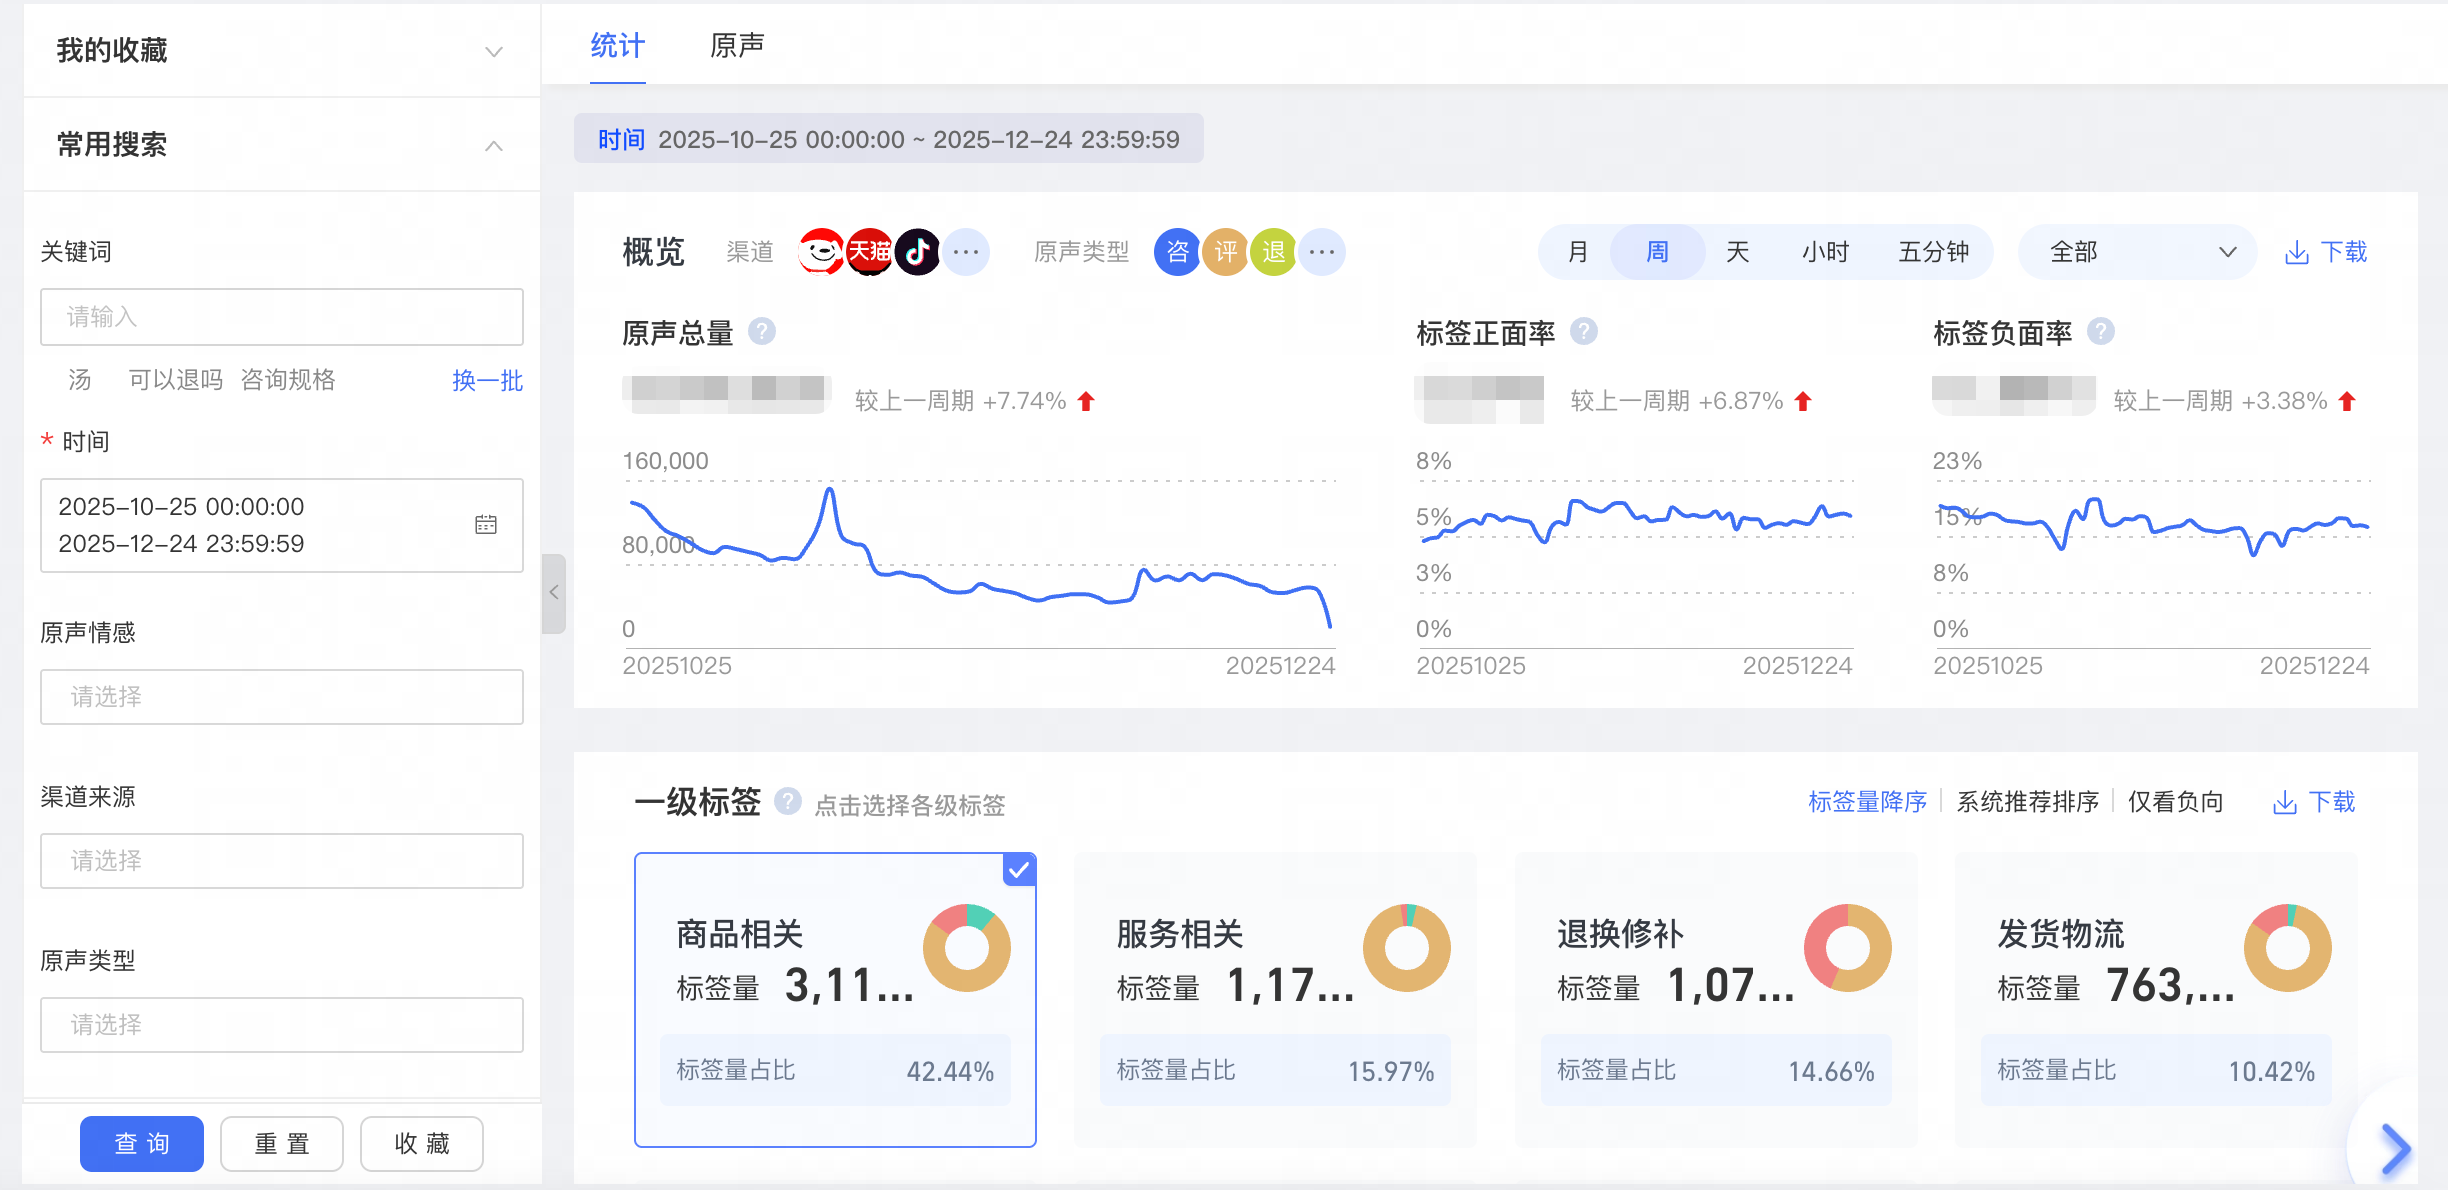
Task: Click the 关键词 input field
Action: click(x=281, y=317)
